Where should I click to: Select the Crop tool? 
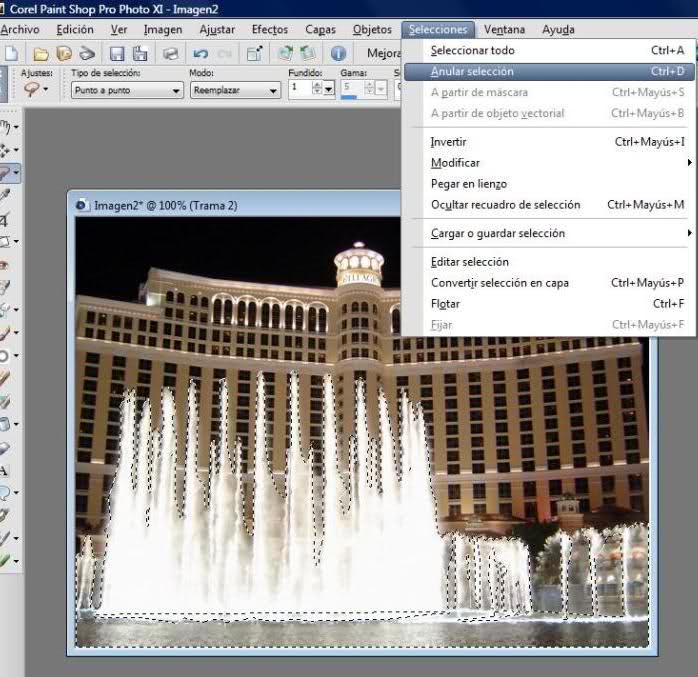[5, 219]
